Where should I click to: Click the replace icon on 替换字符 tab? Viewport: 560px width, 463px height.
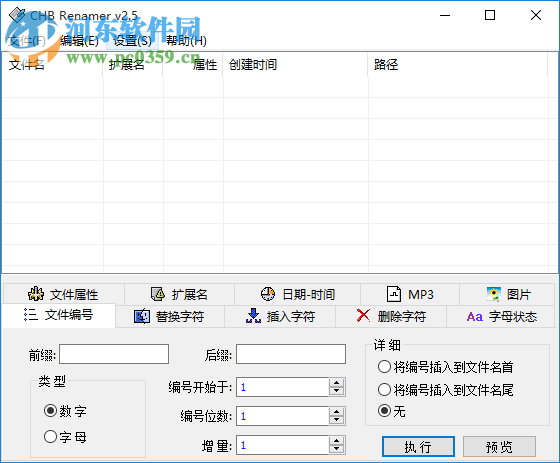[142, 316]
